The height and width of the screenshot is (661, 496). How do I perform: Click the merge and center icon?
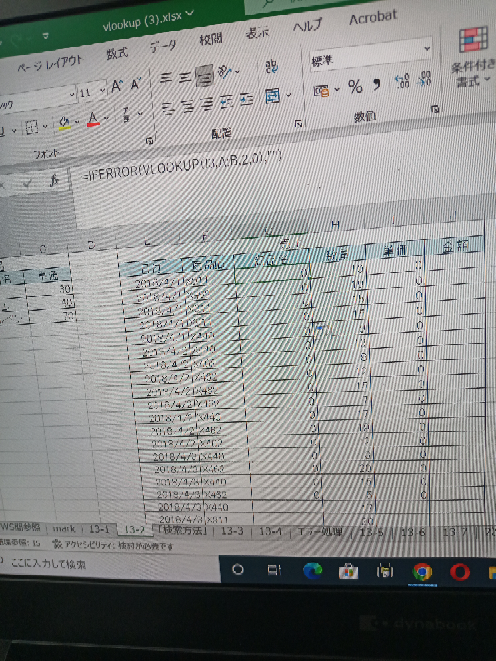coord(272,97)
